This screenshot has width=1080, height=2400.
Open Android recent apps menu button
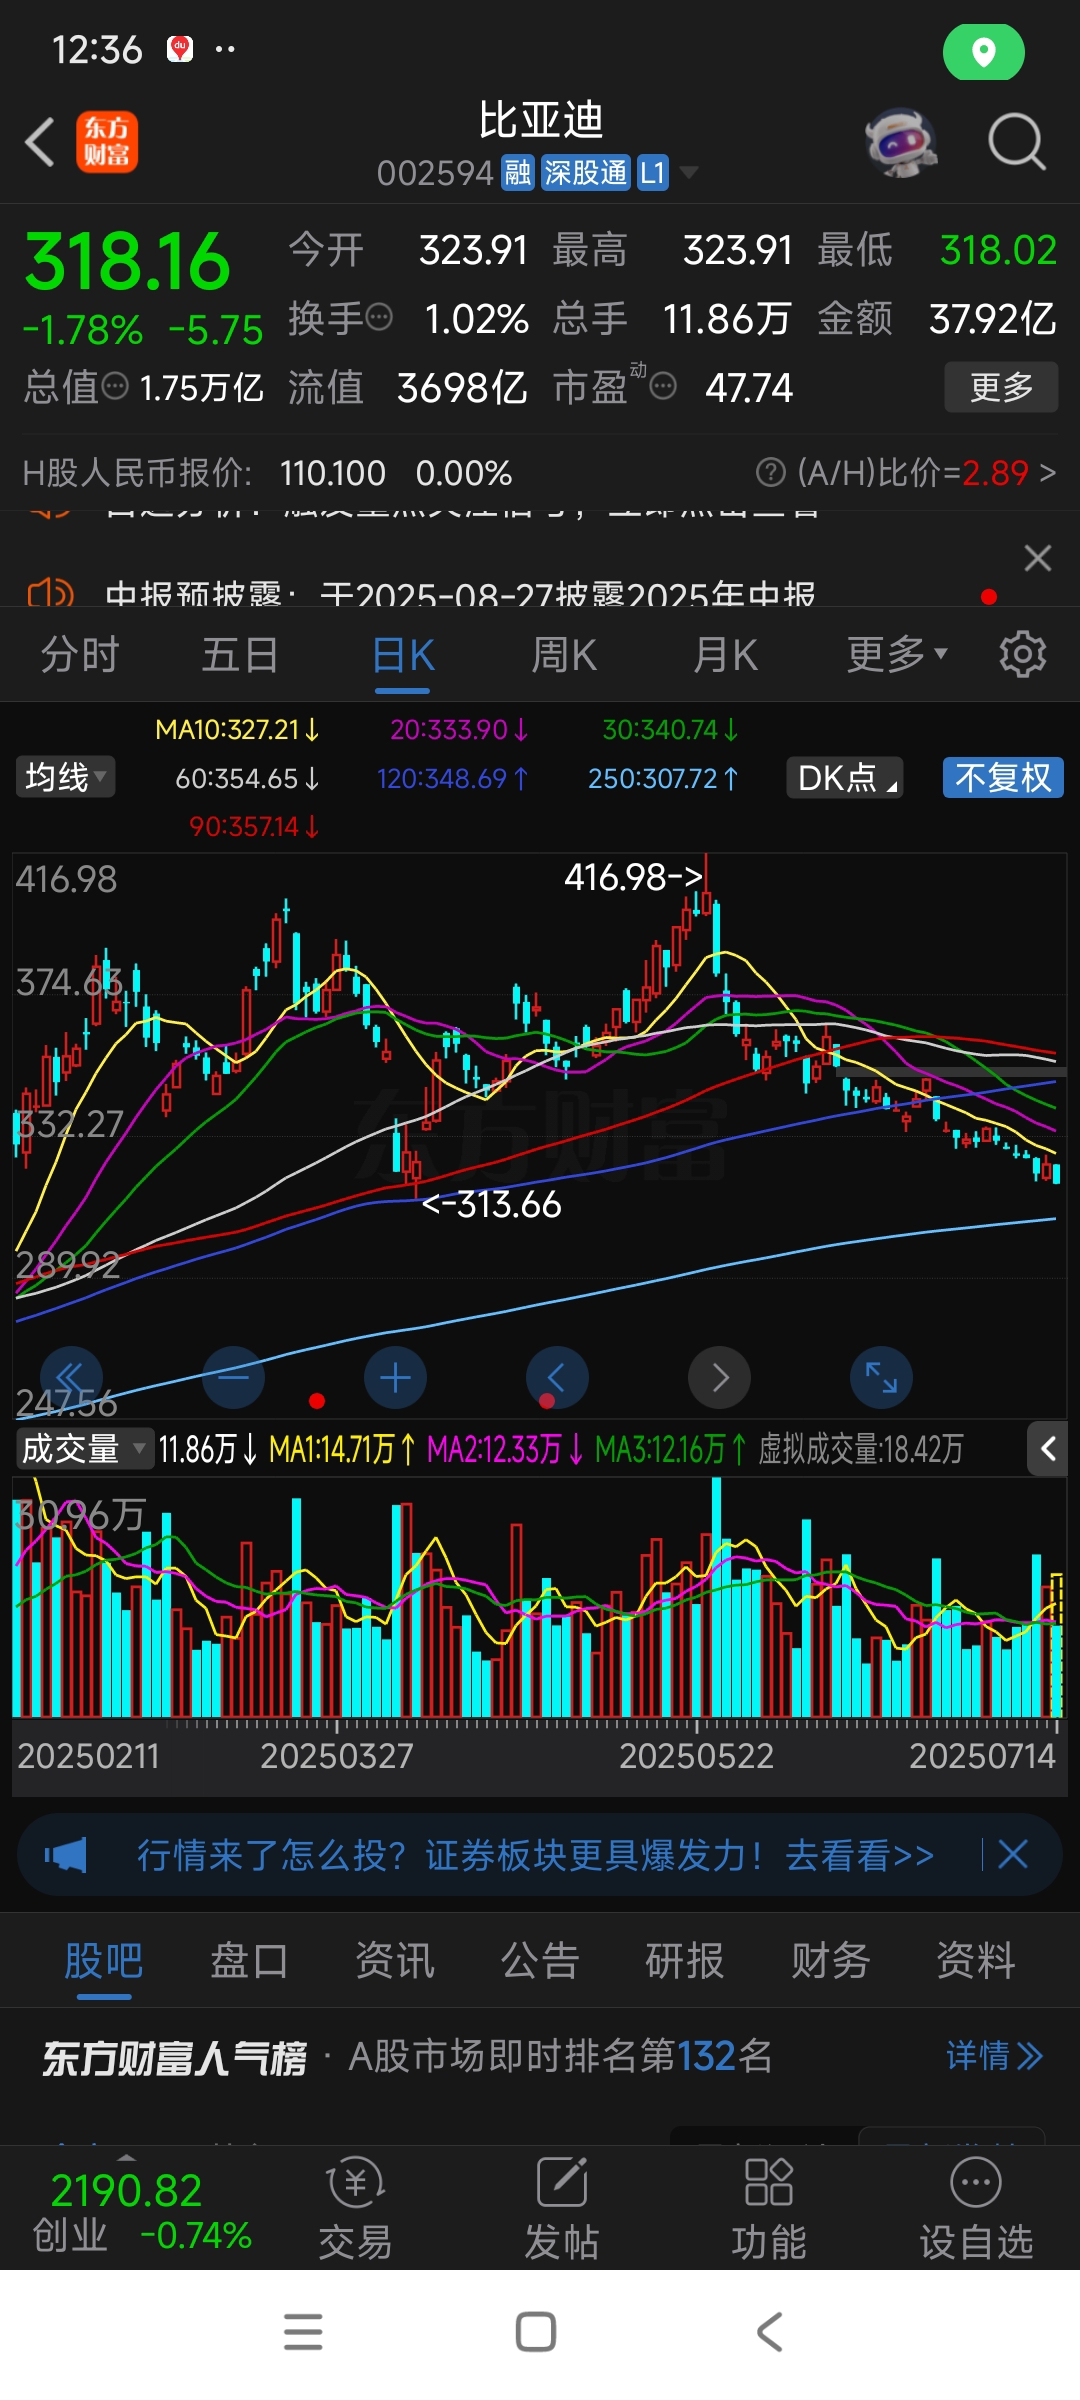[x=303, y=2332]
